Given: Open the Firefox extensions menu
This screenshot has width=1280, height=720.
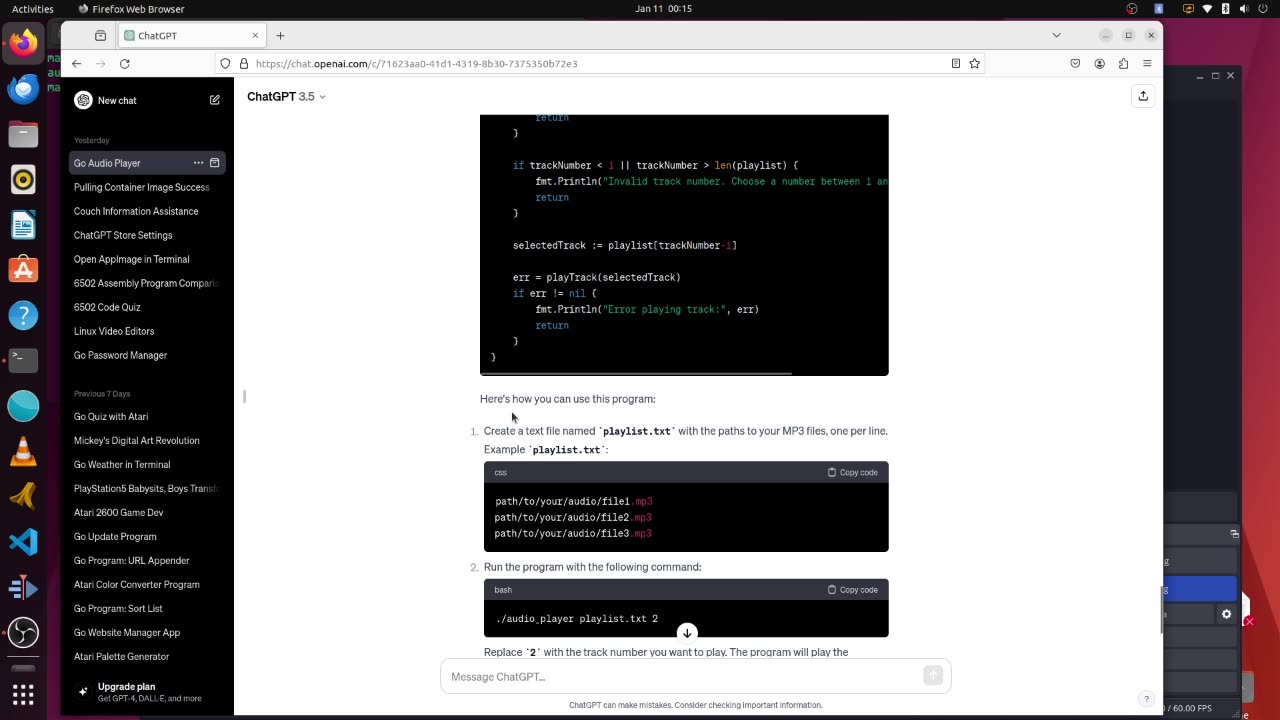Looking at the screenshot, I should pos(1123,63).
